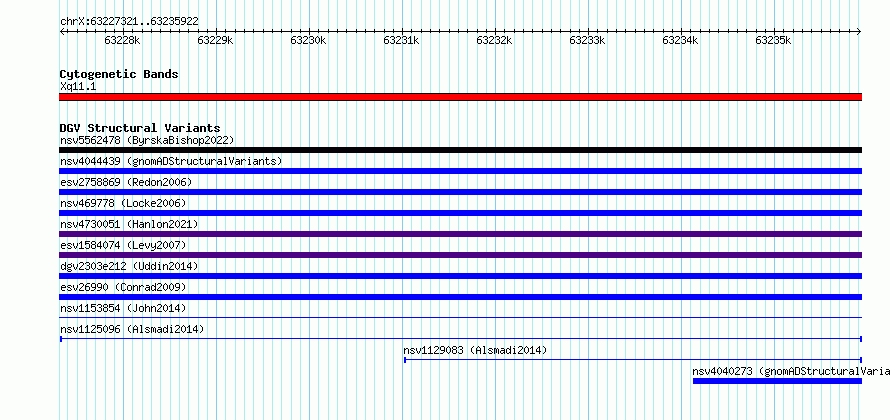This screenshot has height=420, width=890.
Task: Click the black nsv5562478 variant bar
Action: tap(460, 150)
